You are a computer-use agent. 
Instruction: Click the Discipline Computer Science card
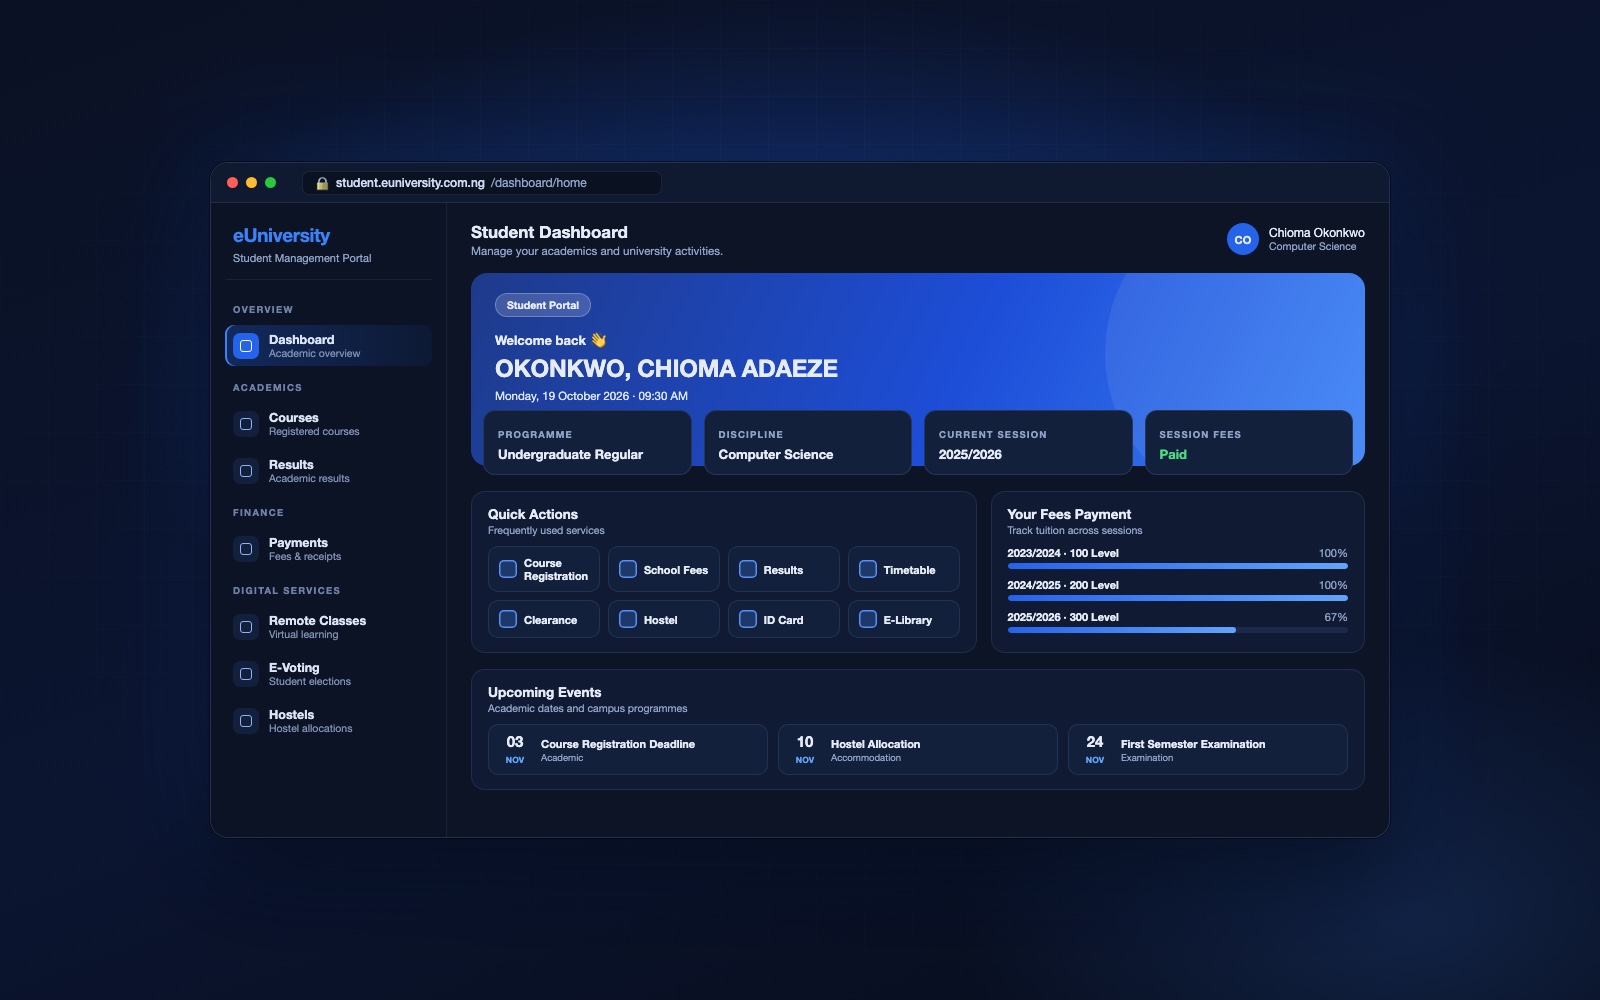tap(808, 442)
